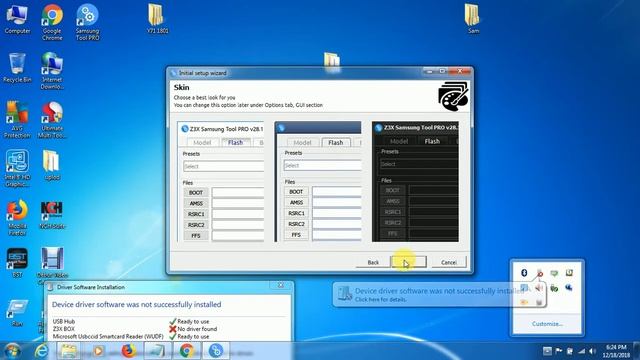Select the Y71 1801 folder

[157, 19]
